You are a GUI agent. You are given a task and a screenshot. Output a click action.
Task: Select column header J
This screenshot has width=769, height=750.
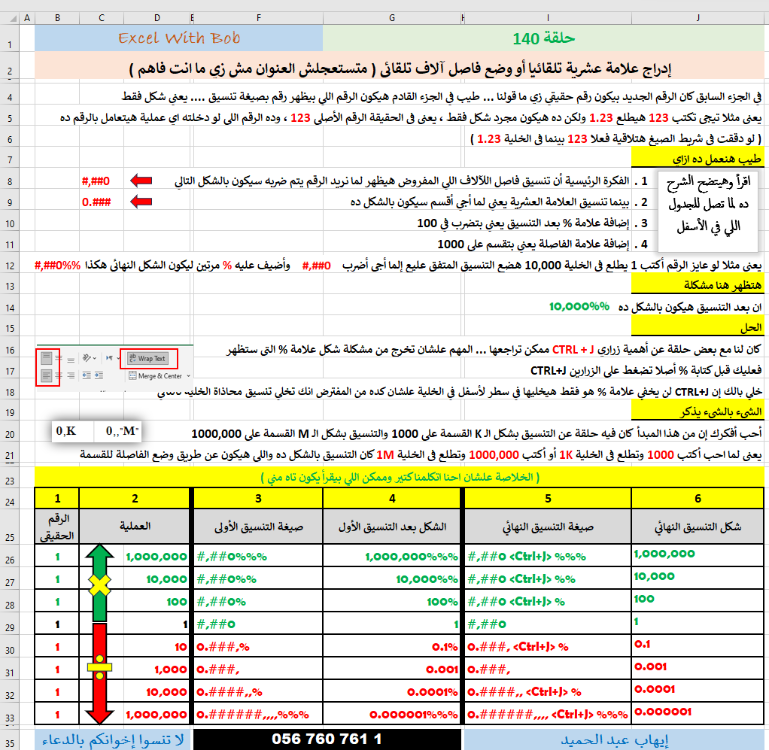[x=697, y=18]
